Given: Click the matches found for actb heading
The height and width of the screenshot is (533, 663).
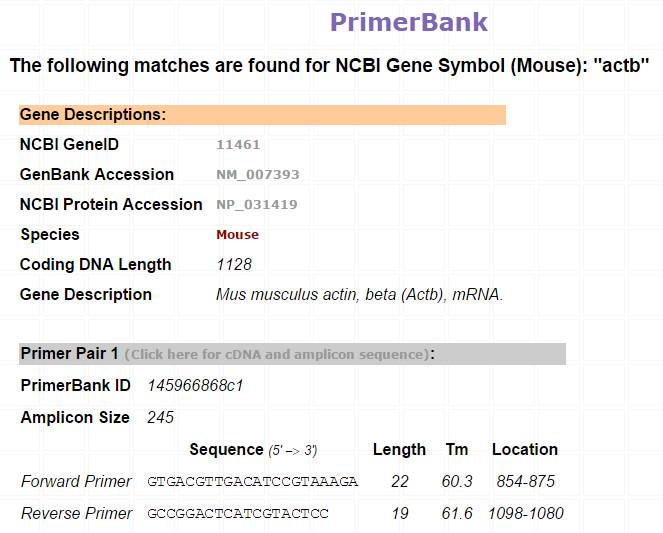Looking at the screenshot, I should click(x=329, y=66).
